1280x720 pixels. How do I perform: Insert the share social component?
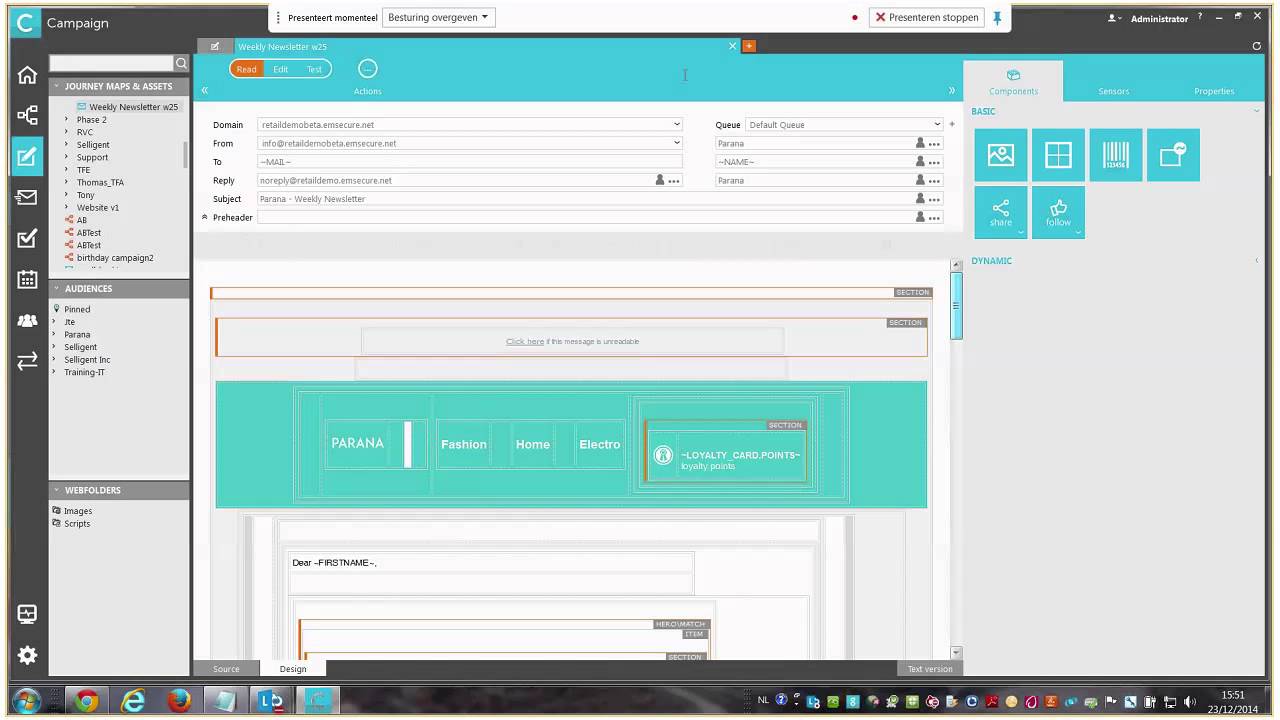coord(1000,212)
